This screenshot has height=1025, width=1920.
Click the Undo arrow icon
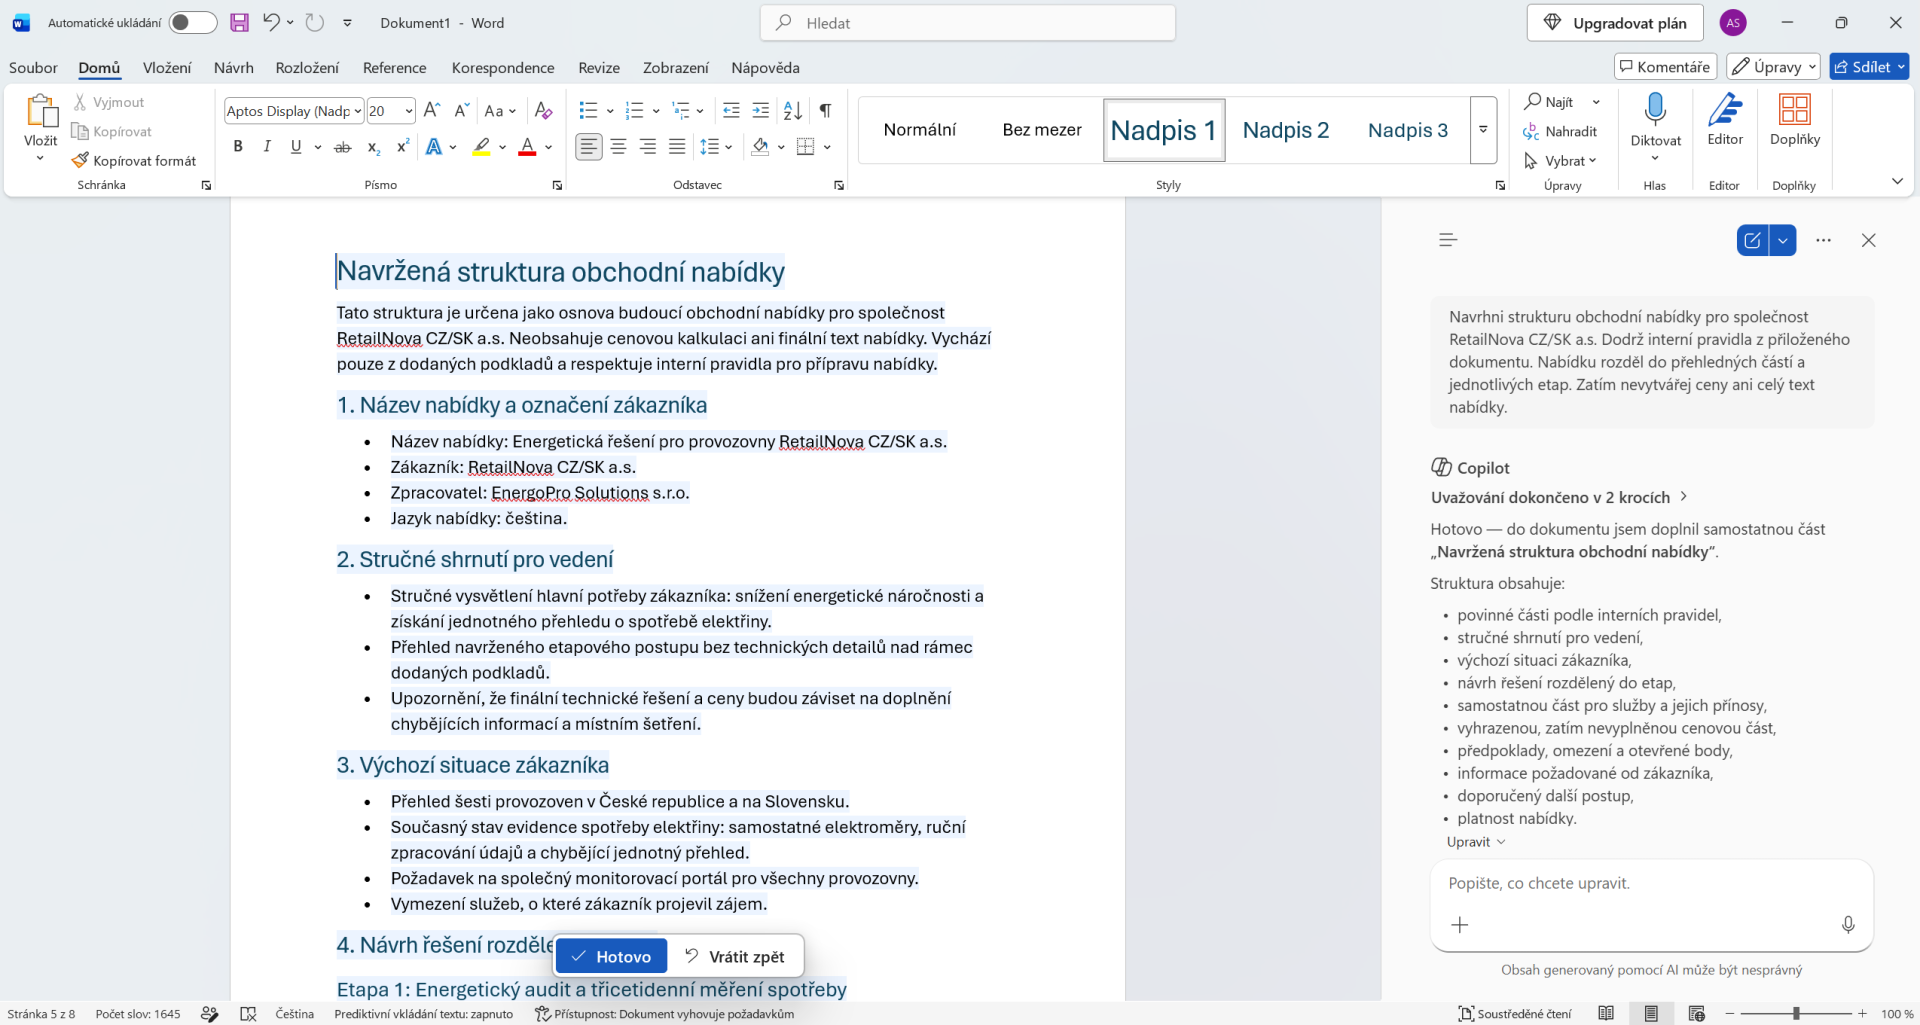271,22
